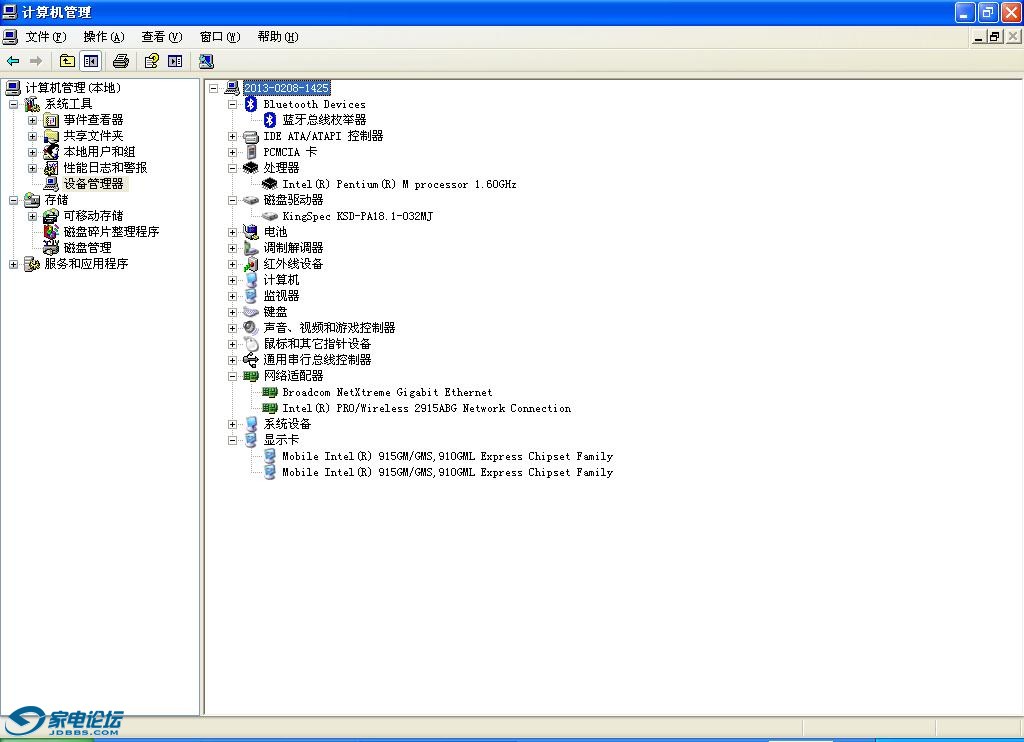Click the 磁盘驱动器 disk drive icon
The height and width of the screenshot is (742, 1024).
point(251,200)
